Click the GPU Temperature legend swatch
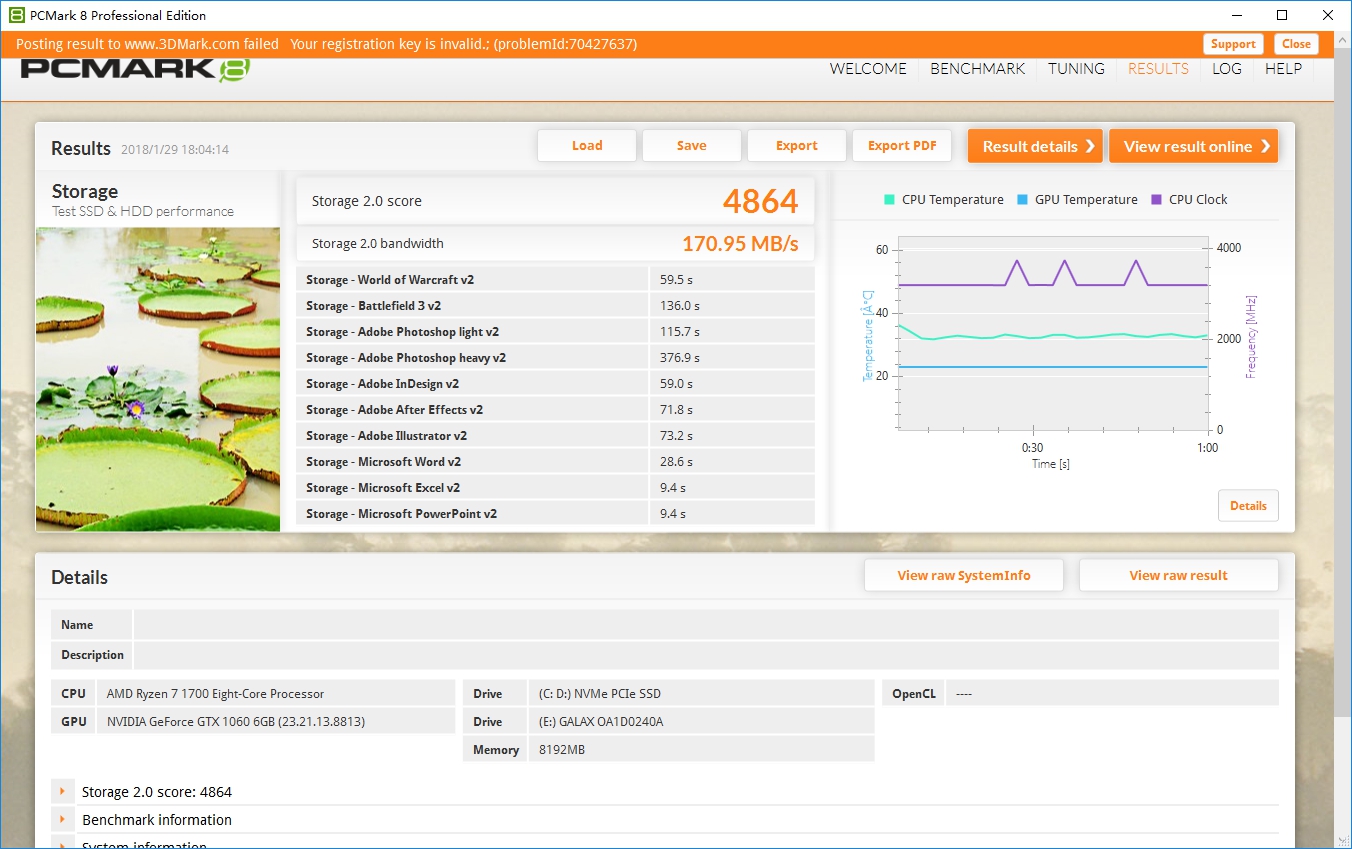1352x849 pixels. 1022,199
